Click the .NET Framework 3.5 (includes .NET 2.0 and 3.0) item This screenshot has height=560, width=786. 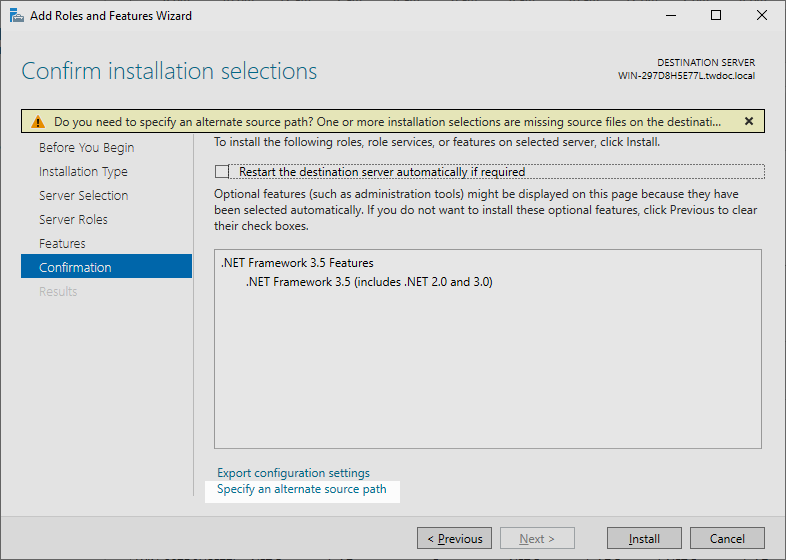tap(369, 282)
